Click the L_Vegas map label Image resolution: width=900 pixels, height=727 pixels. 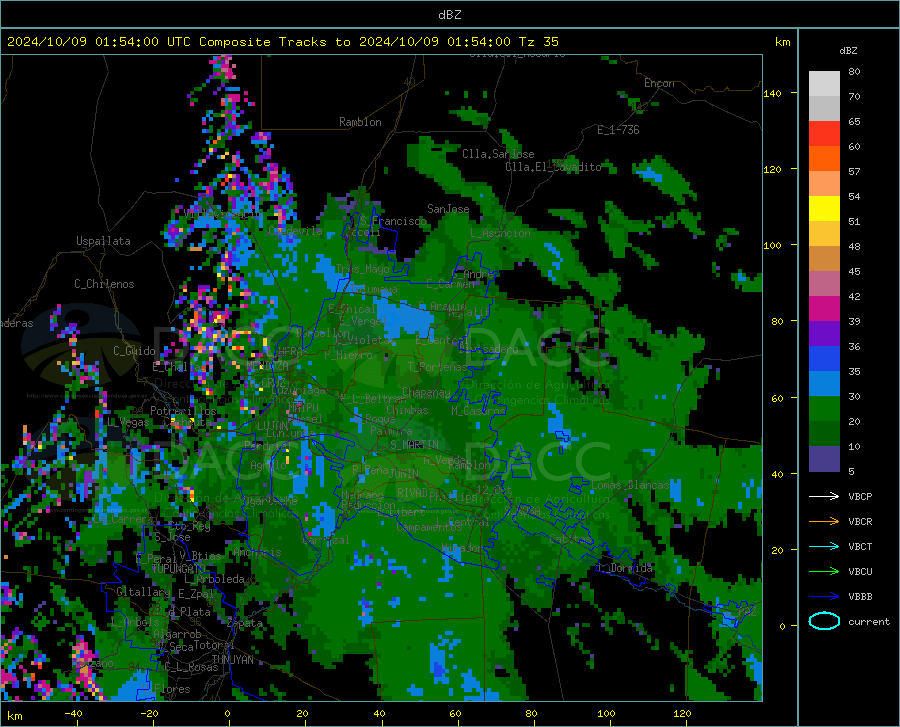pyautogui.click(x=127, y=422)
